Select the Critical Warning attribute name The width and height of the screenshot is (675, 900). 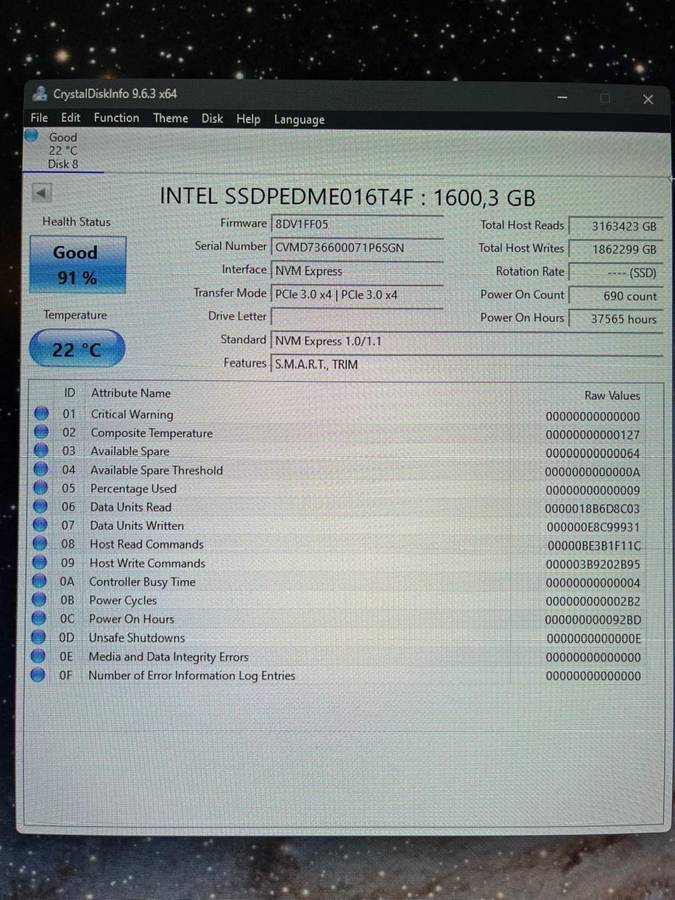click(132, 414)
